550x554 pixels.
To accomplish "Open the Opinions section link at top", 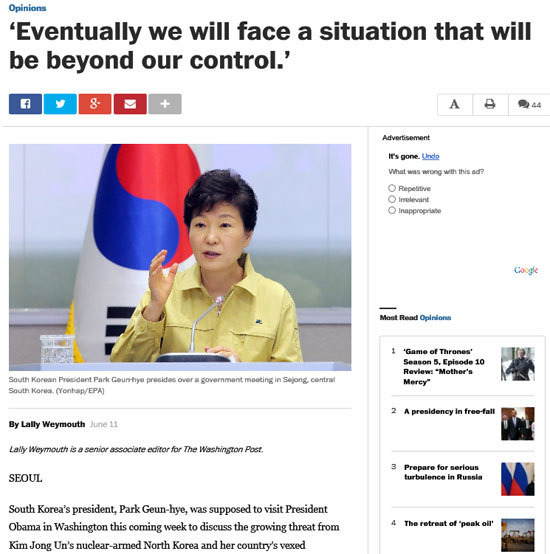I will pyautogui.click(x=28, y=8).
